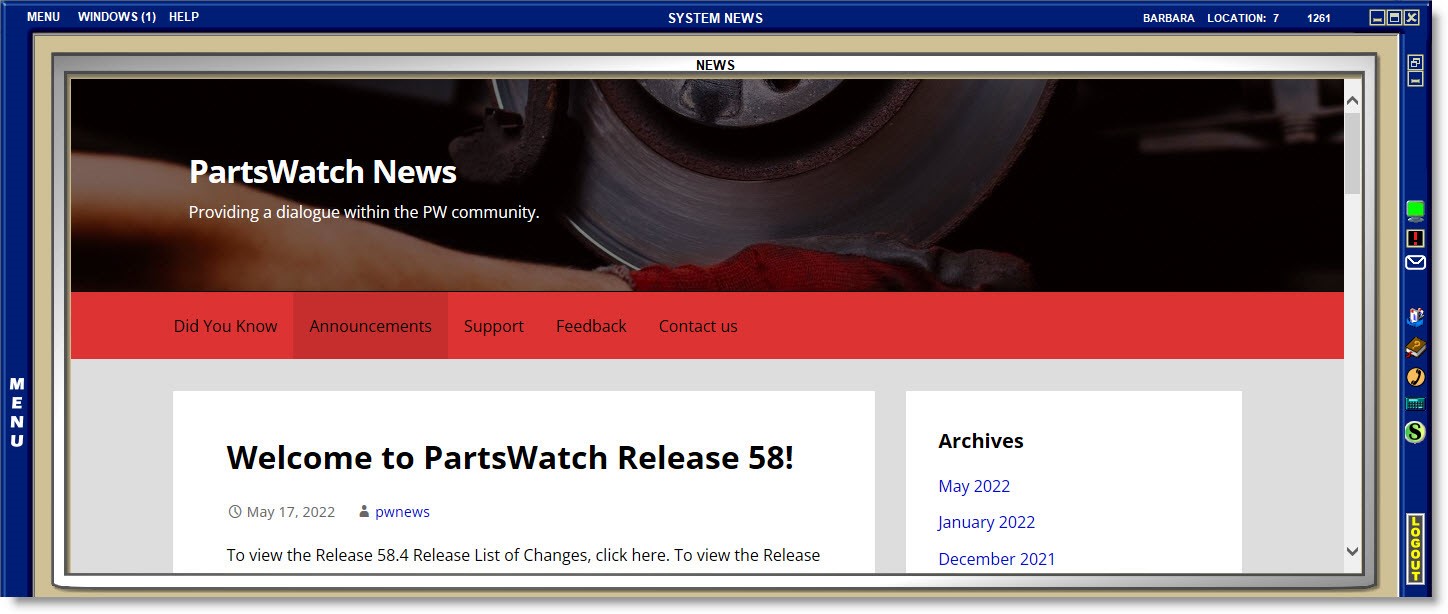
Task: Click the restore inner window icon
Action: point(1415,62)
